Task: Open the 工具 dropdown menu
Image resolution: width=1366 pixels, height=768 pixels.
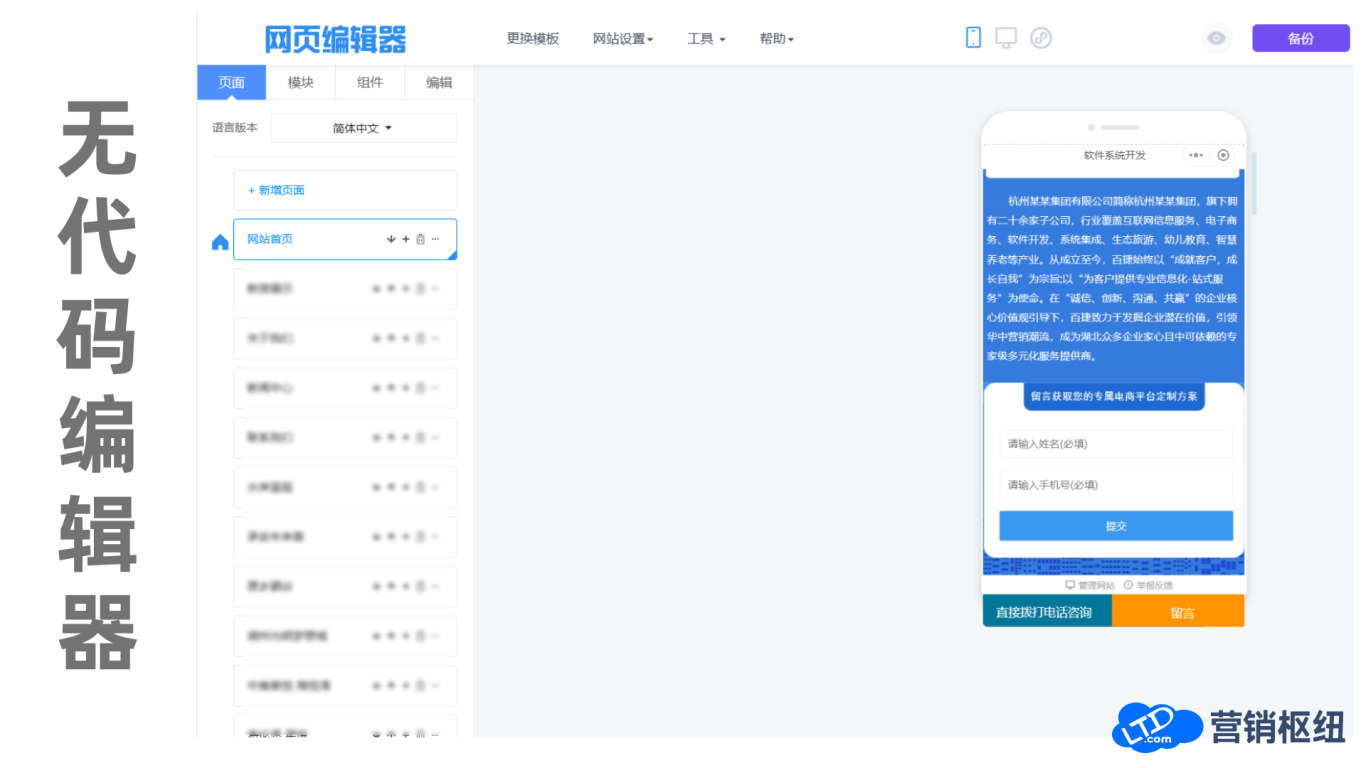Action: pos(706,39)
